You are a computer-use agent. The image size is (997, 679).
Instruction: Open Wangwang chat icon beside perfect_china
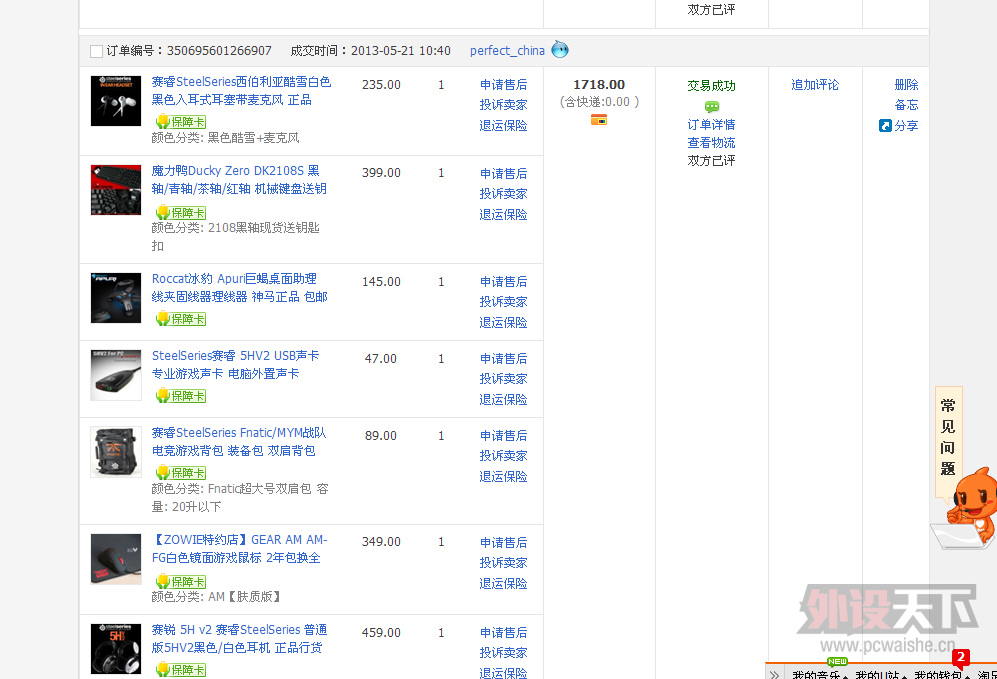coord(560,49)
